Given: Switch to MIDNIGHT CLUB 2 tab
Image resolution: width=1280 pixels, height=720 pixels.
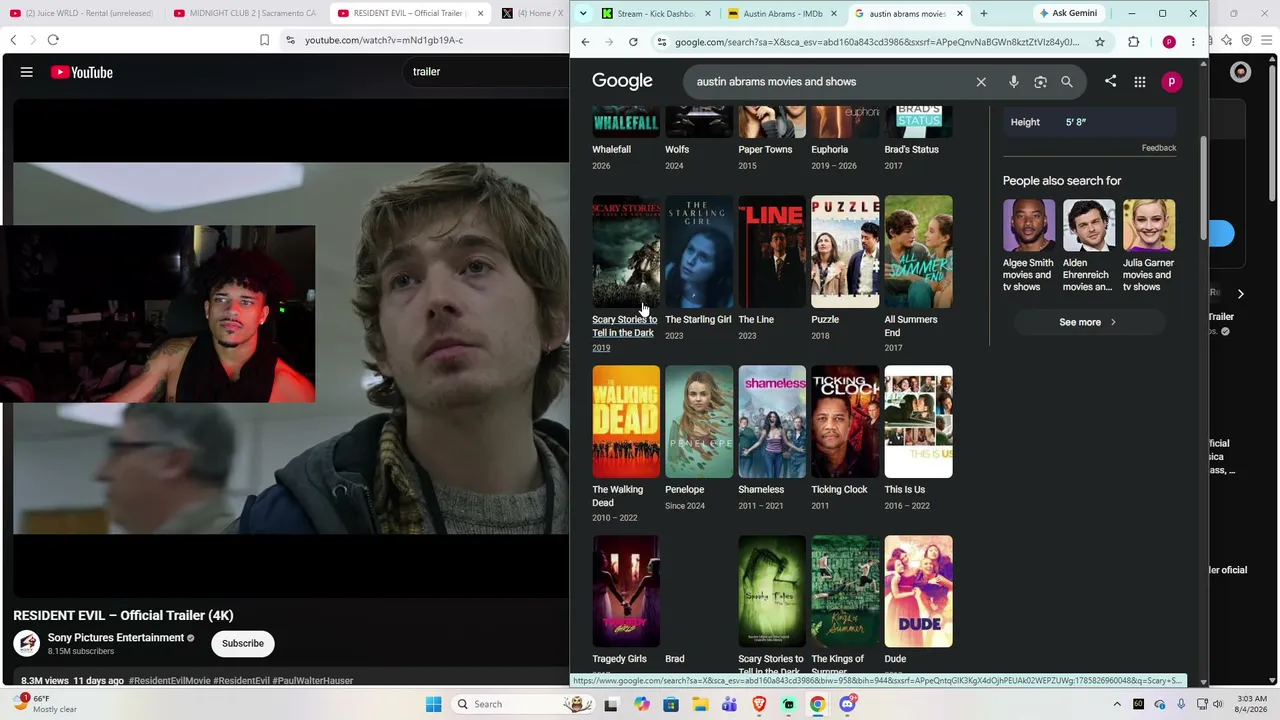Looking at the screenshot, I should (244, 13).
